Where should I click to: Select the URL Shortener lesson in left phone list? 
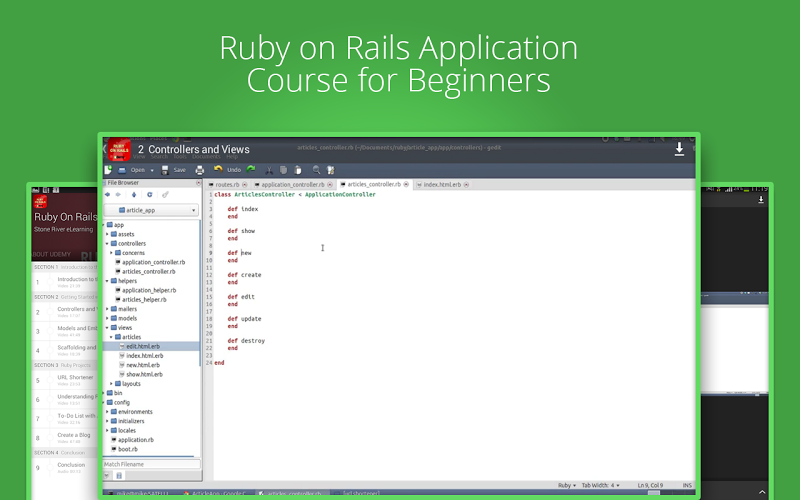(65, 380)
